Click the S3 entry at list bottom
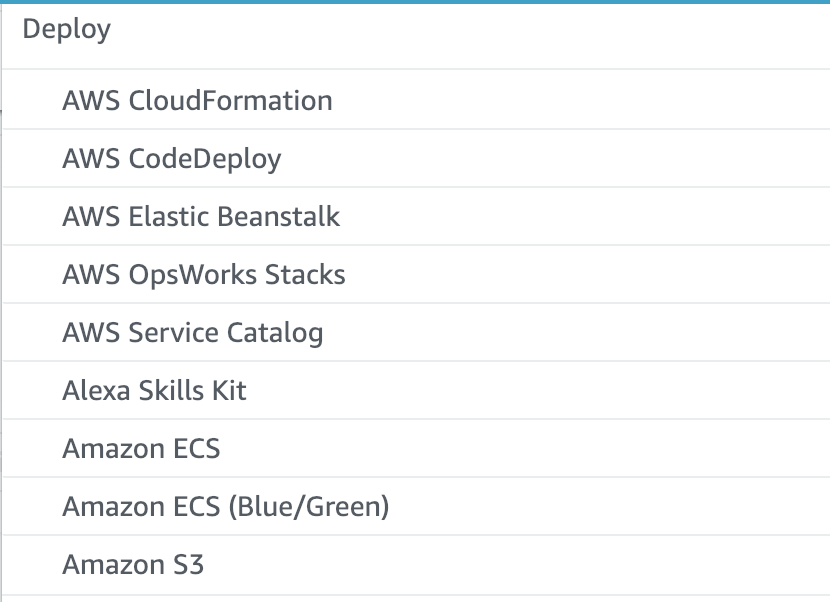This screenshot has width=830, height=602. pos(133,564)
